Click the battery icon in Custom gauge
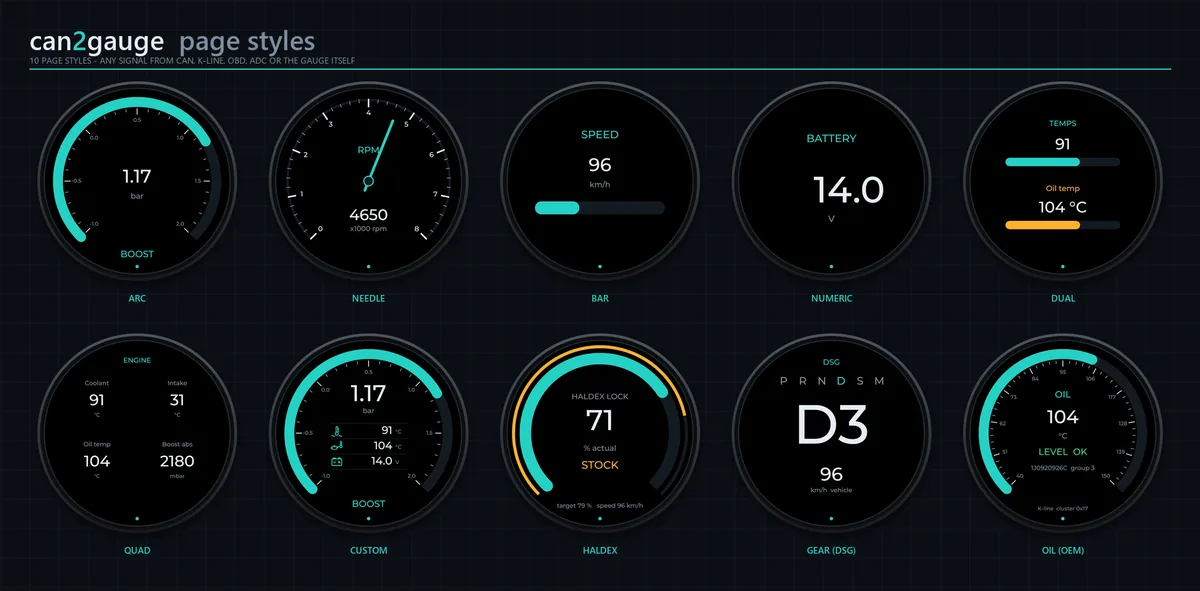1200x591 pixels. [337, 461]
